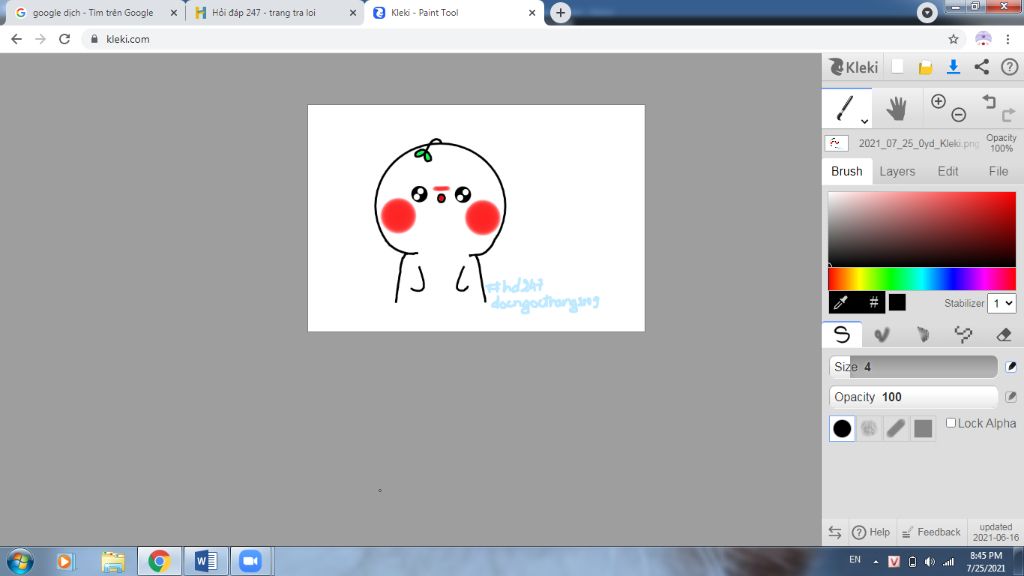Image resolution: width=1024 pixels, height=576 pixels.
Task: Click the taskbar volume icon
Action: point(929,562)
